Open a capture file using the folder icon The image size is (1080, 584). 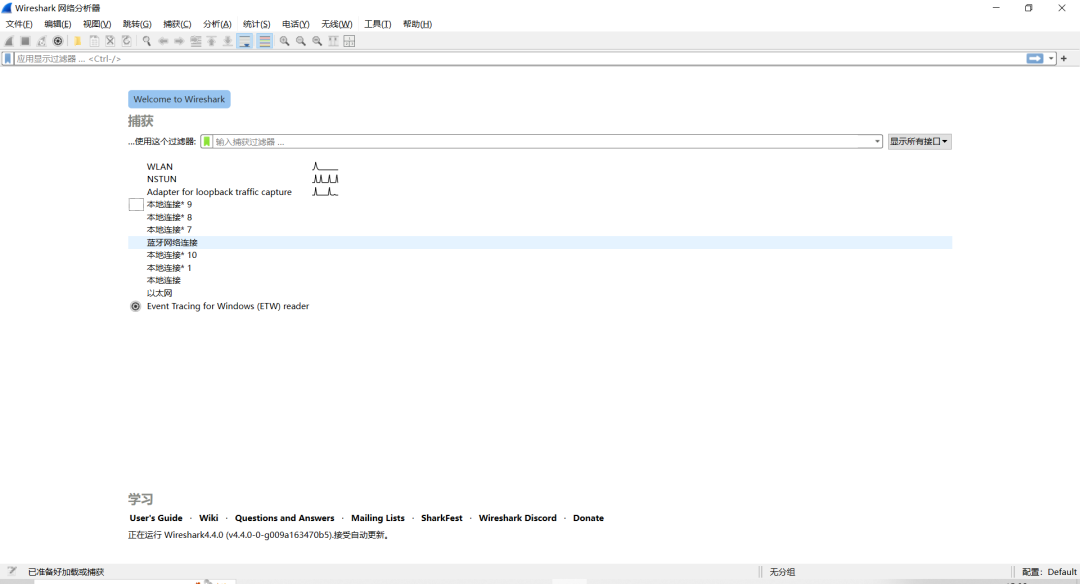tap(78, 41)
